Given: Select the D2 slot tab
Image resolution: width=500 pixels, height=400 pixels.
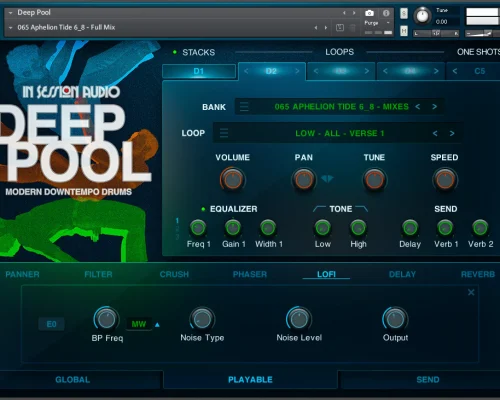Looking at the screenshot, I should click(271, 71).
